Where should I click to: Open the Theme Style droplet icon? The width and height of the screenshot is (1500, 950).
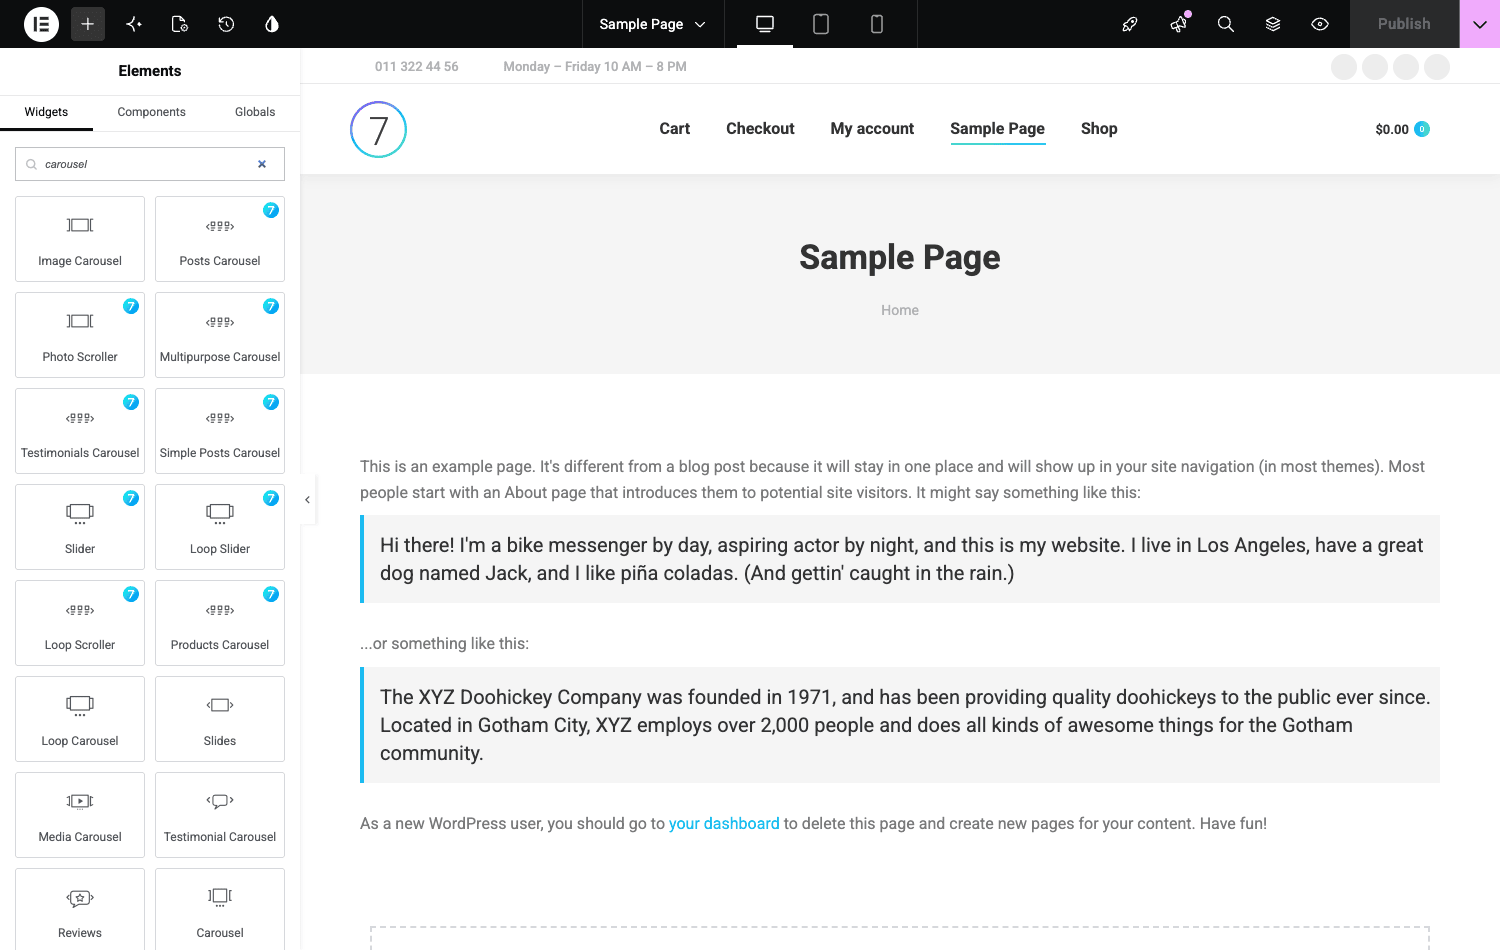[272, 24]
